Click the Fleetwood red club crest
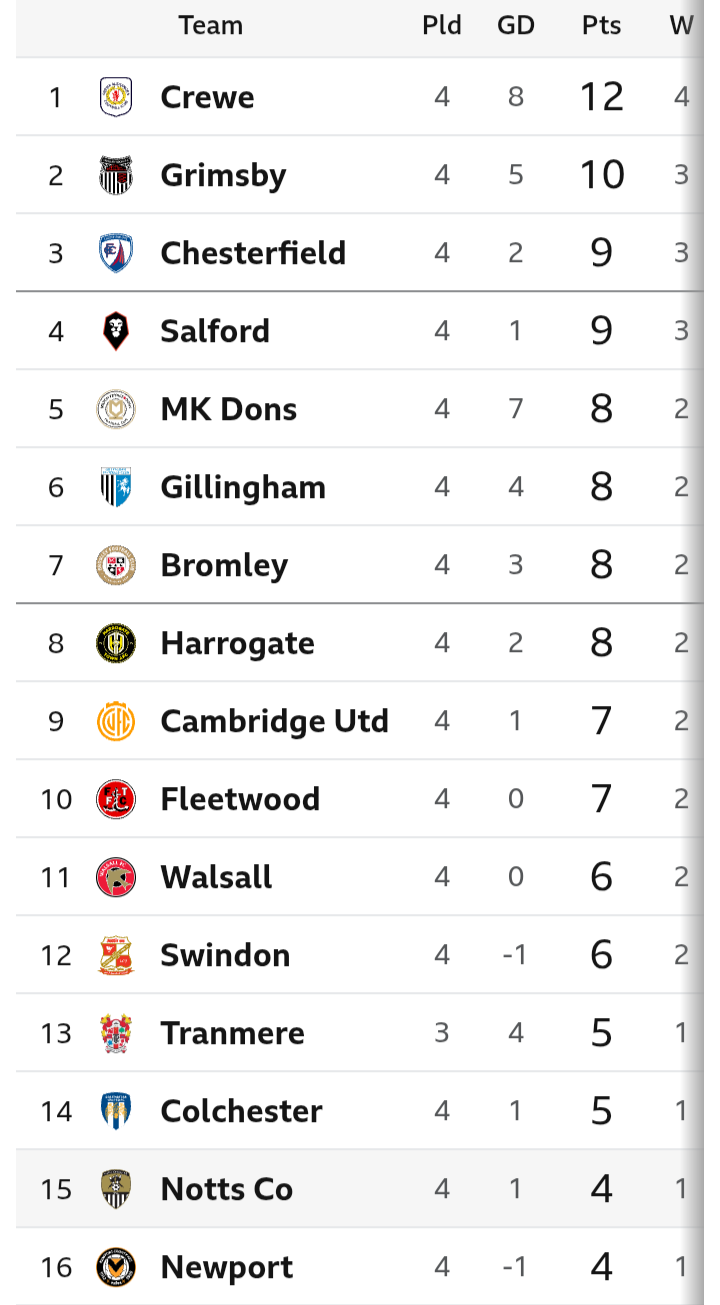This screenshot has height=1305, width=720. [x=116, y=799]
